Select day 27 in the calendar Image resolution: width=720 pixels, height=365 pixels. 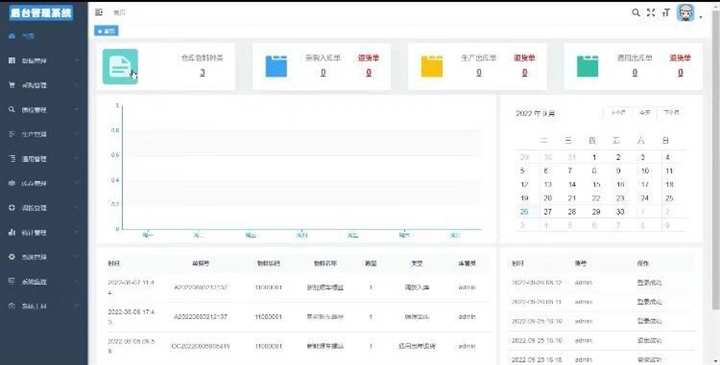click(547, 212)
